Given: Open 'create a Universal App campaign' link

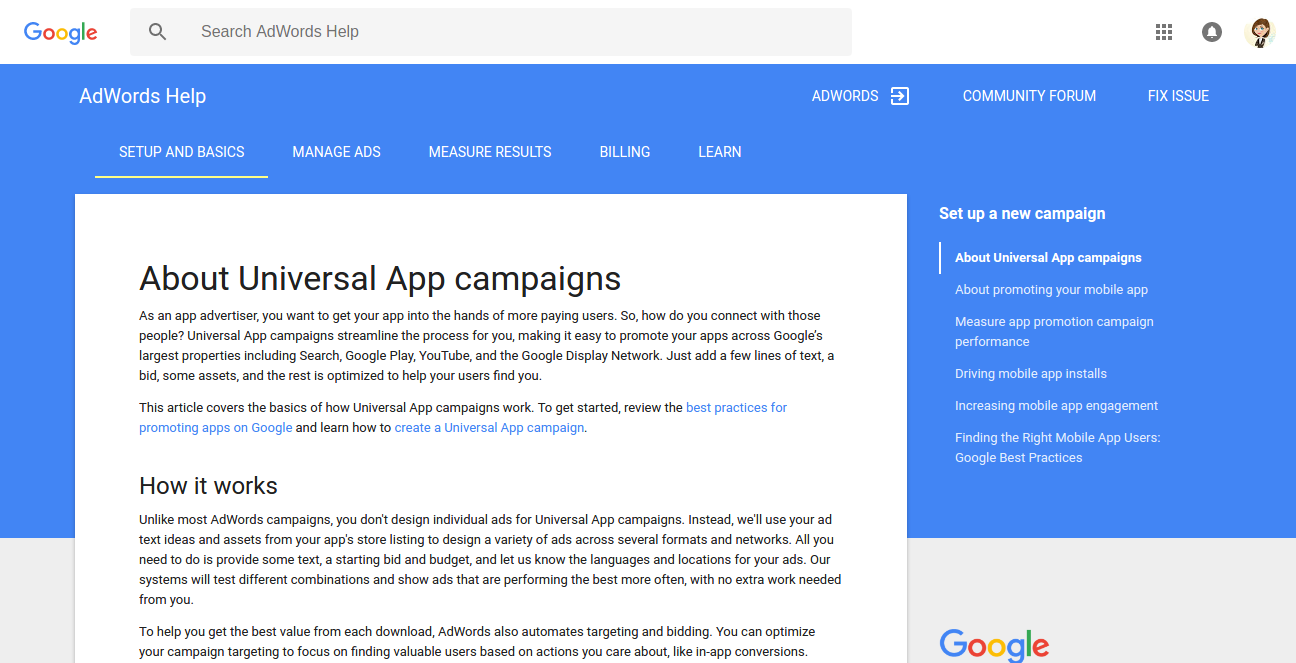Looking at the screenshot, I should tap(489, 428).
